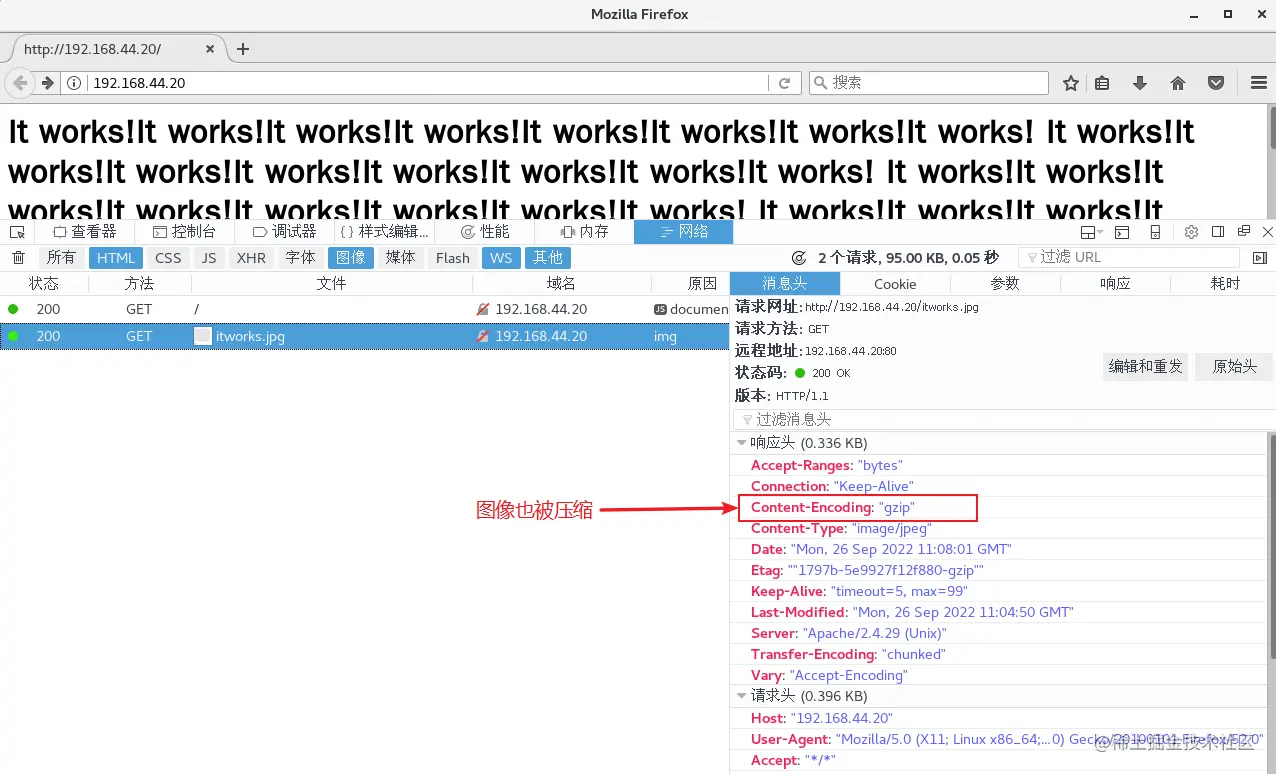The height and width of the screenshot is (774, 1276).
Task: Open the Pocket icon
Action: (1216, 83)
